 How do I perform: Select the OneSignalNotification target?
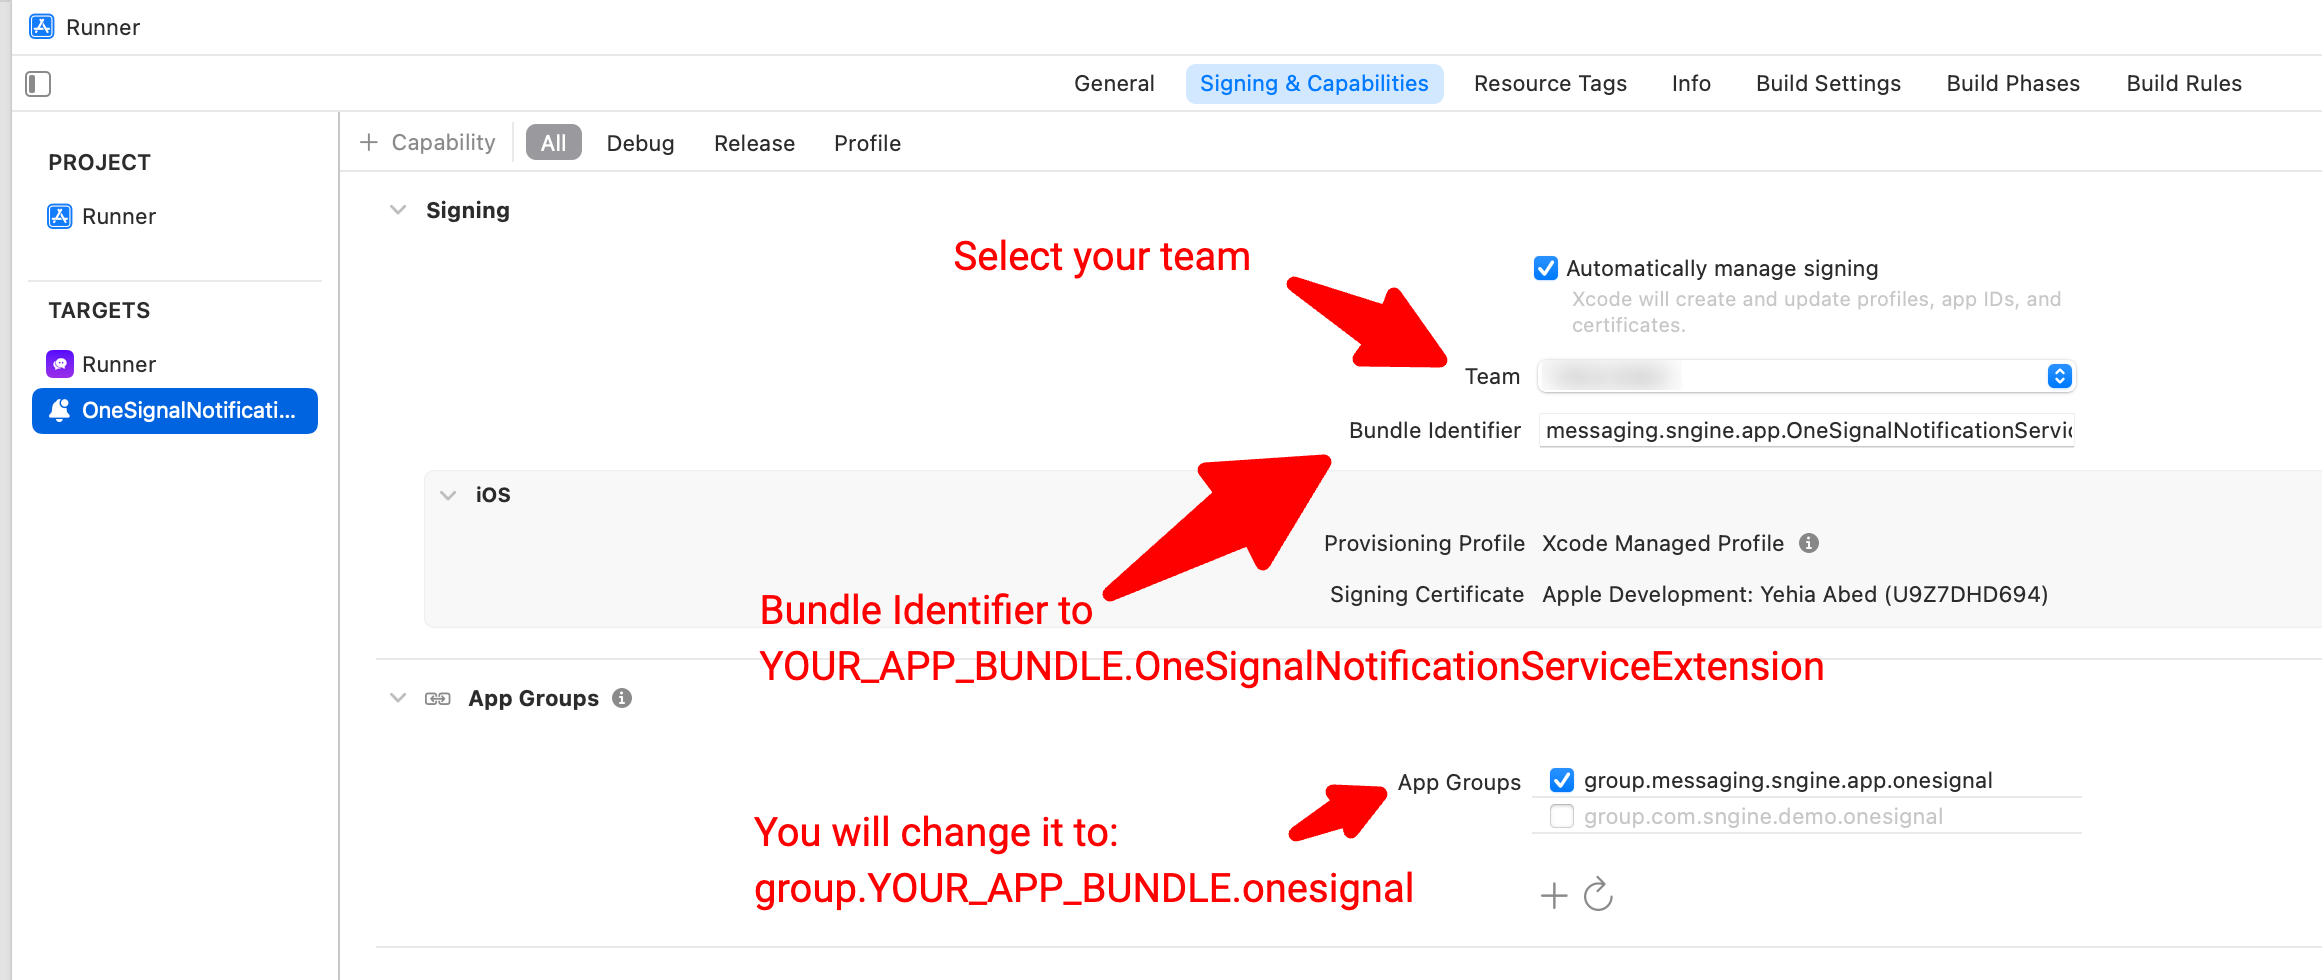(x=175, y=411)
